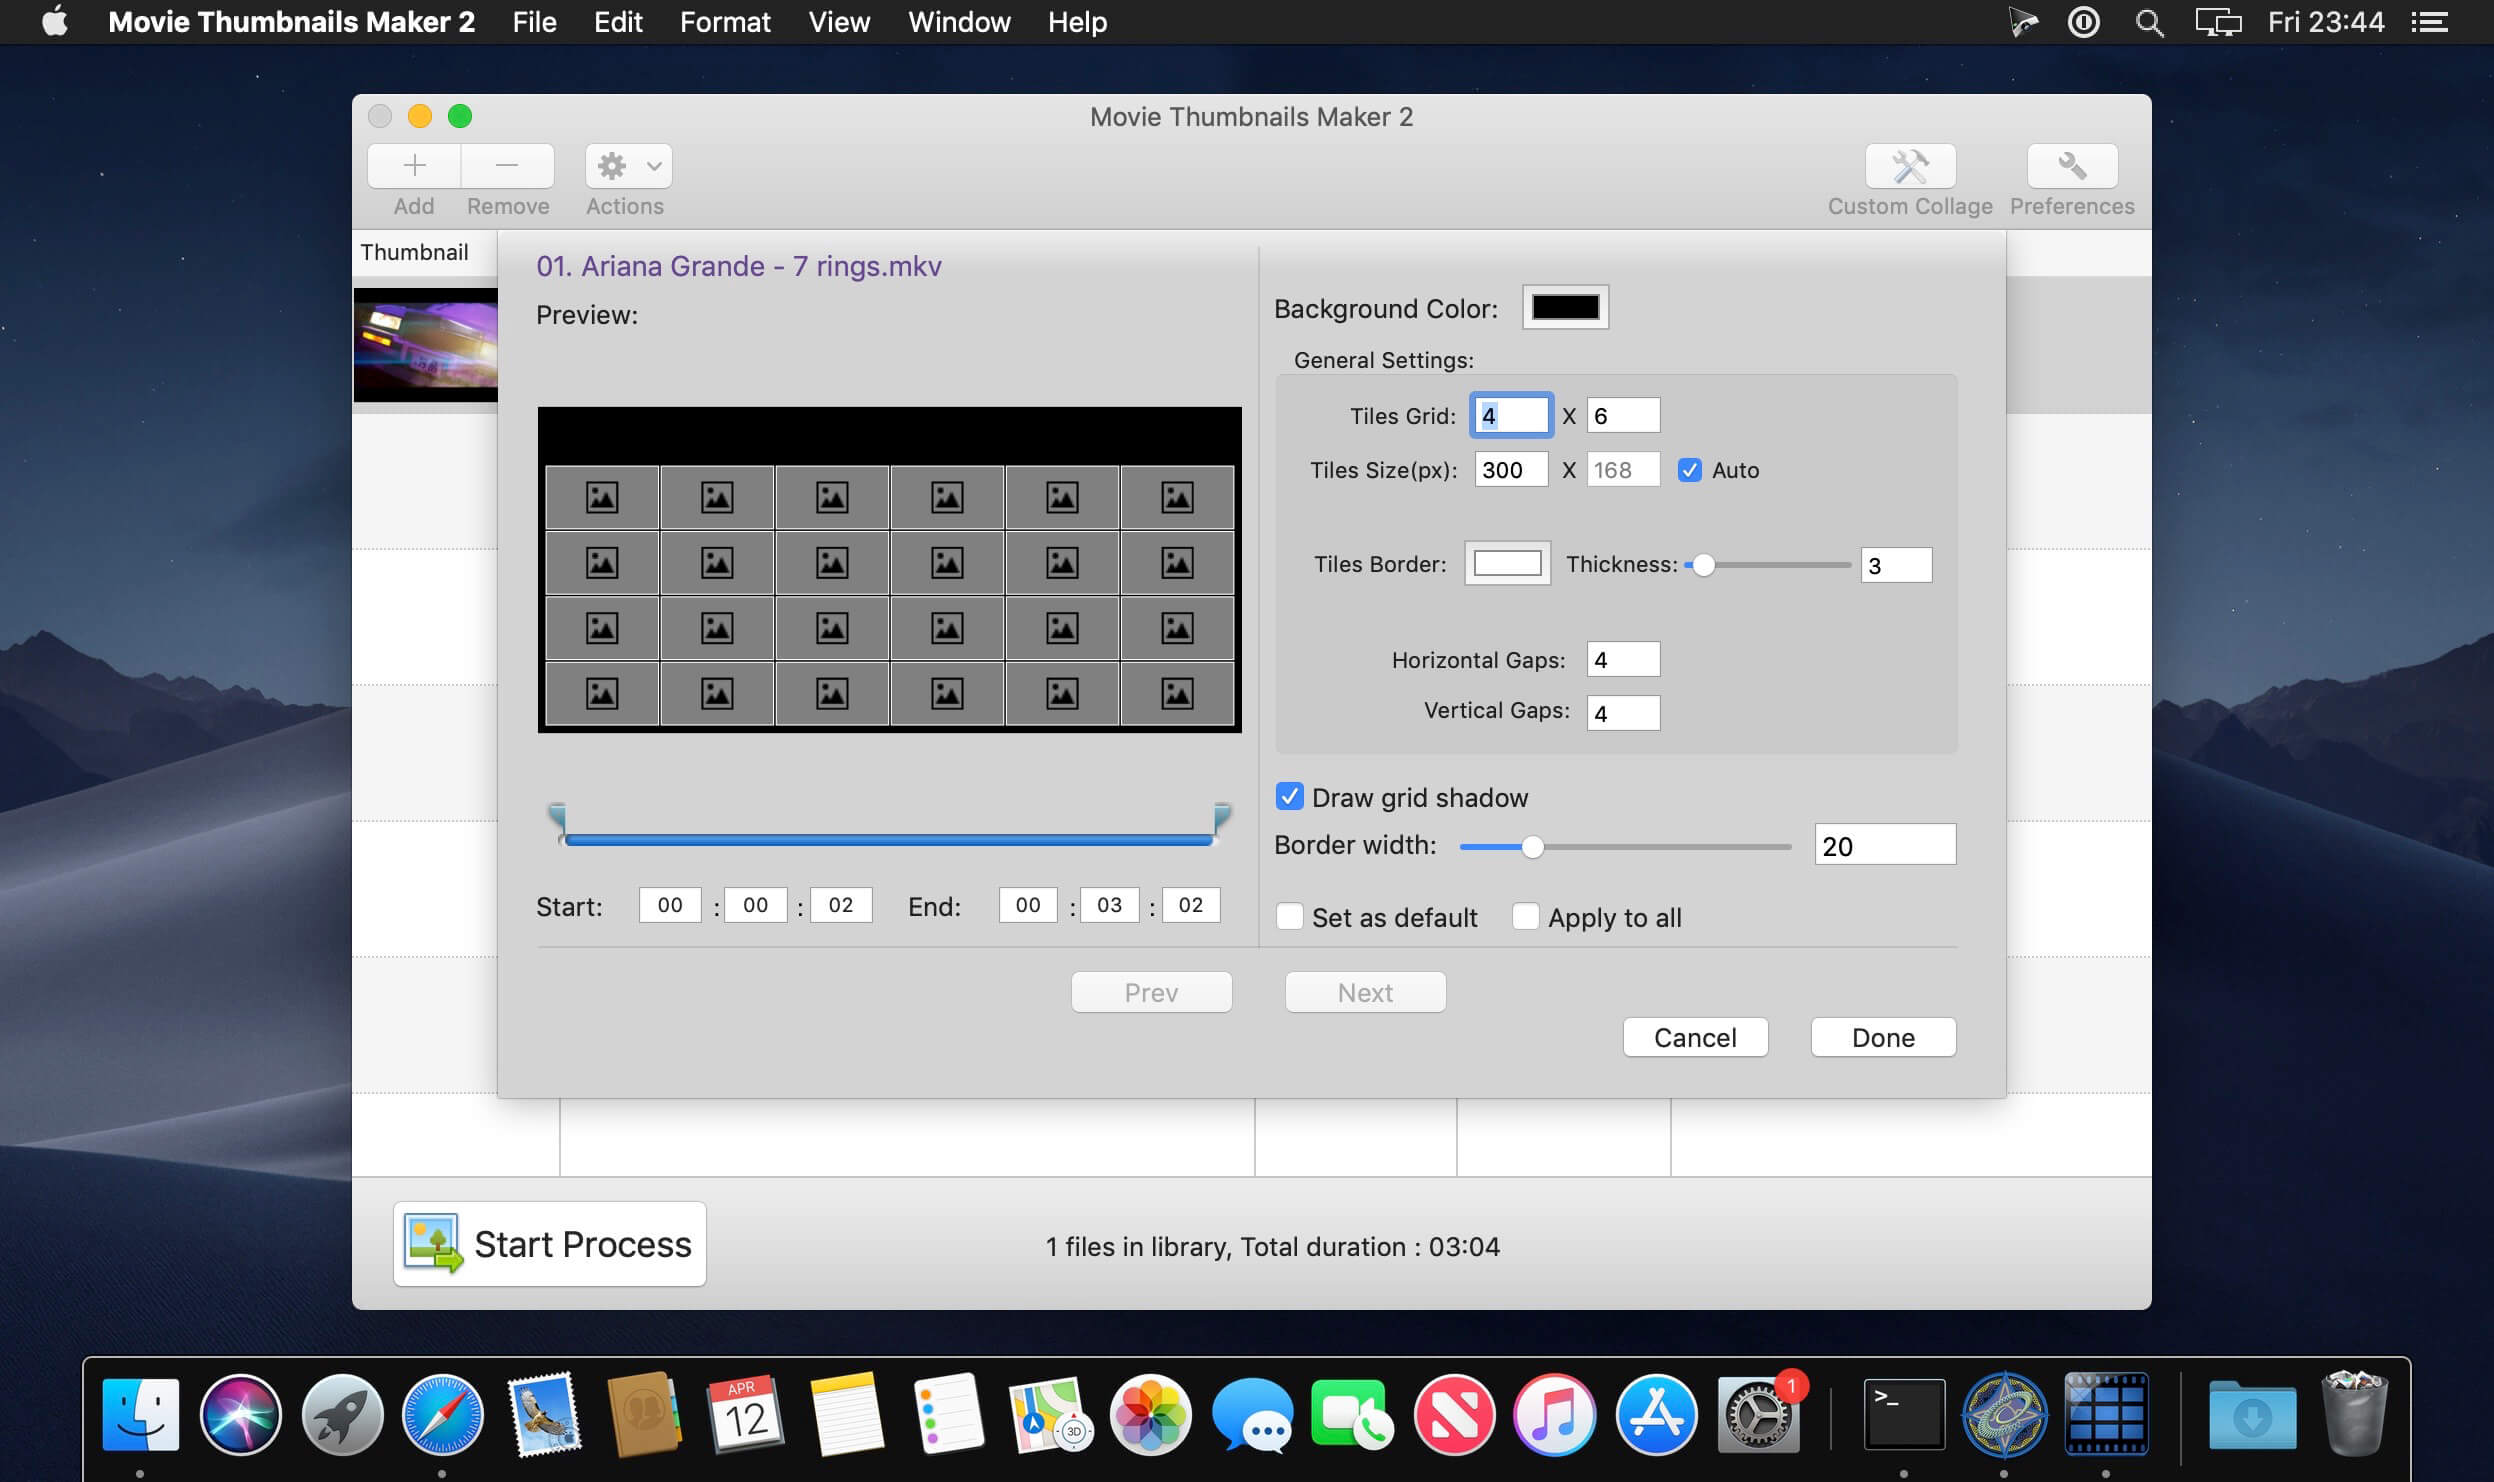Screen dimensions: 2494x1482
Task: Uncheck the Auto tile size checkbox
Action: pos(1690,470)
